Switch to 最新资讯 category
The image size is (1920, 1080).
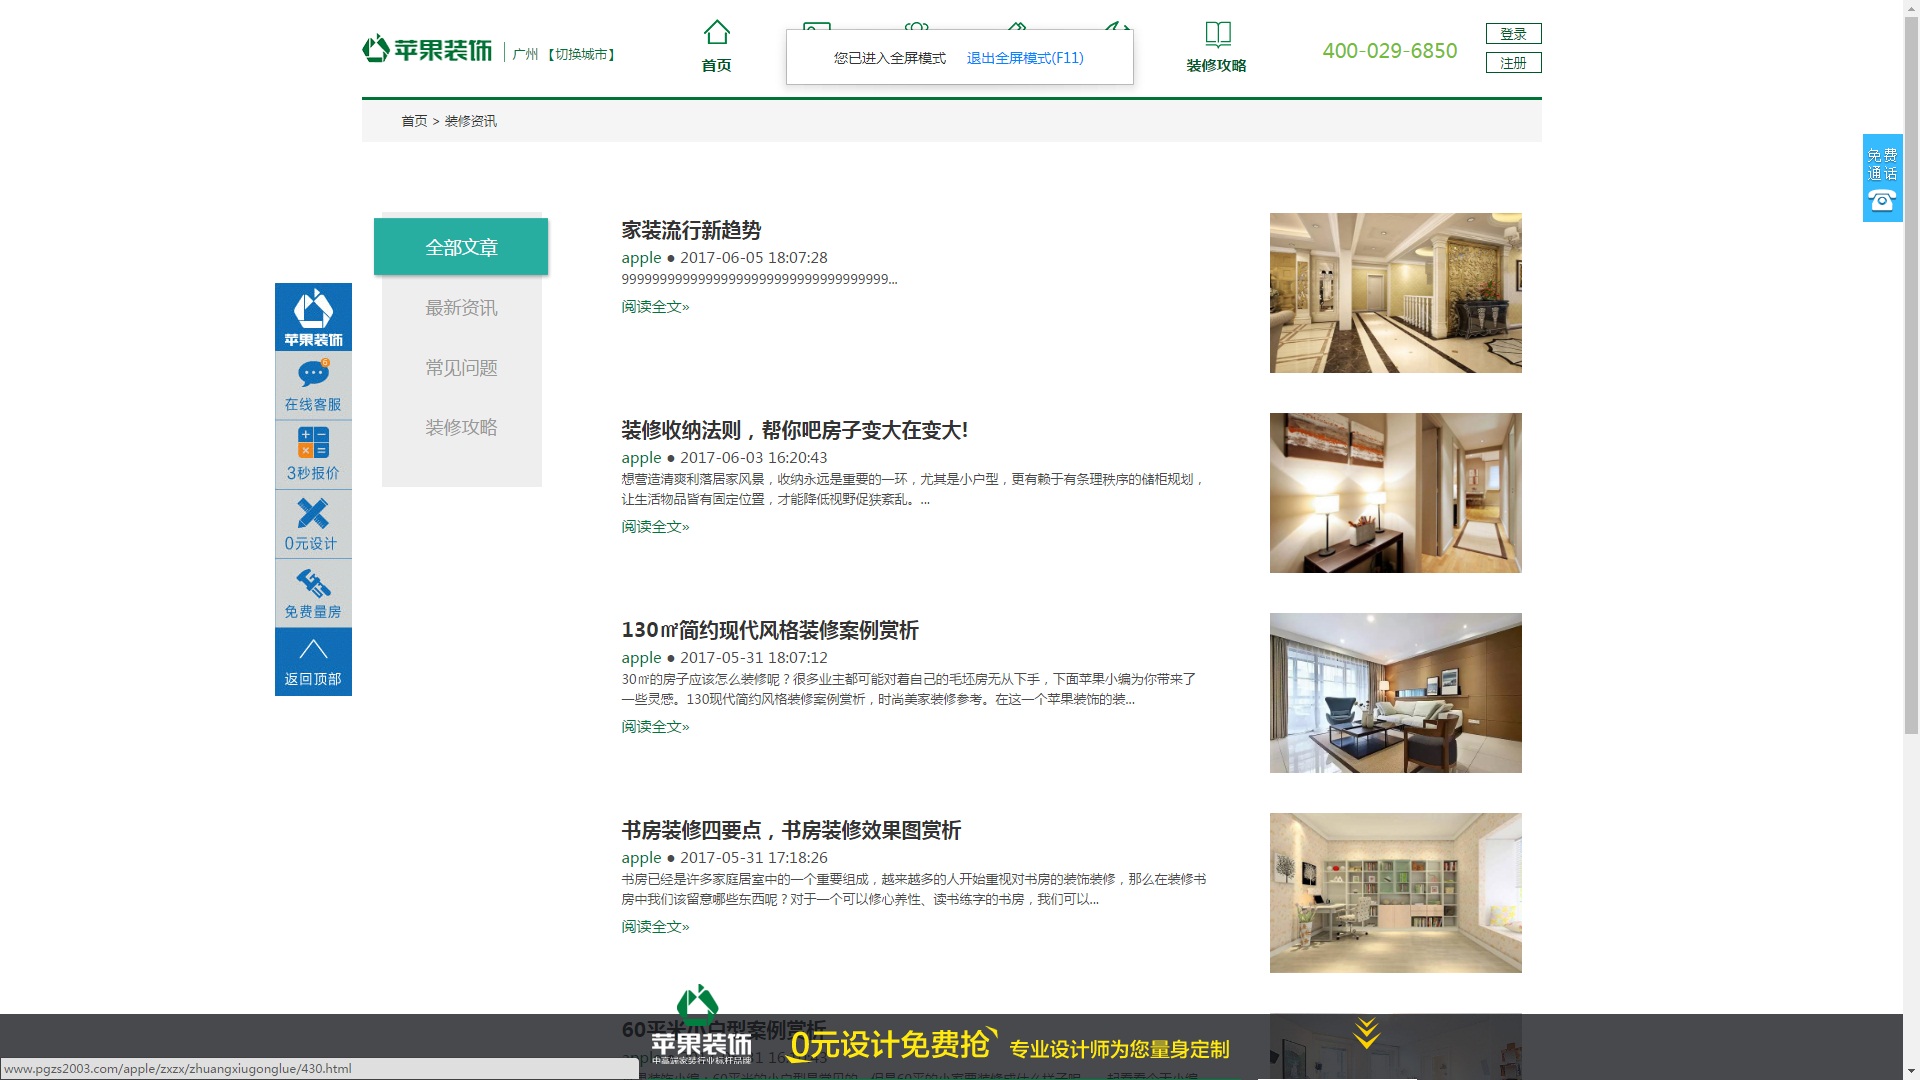461,308
